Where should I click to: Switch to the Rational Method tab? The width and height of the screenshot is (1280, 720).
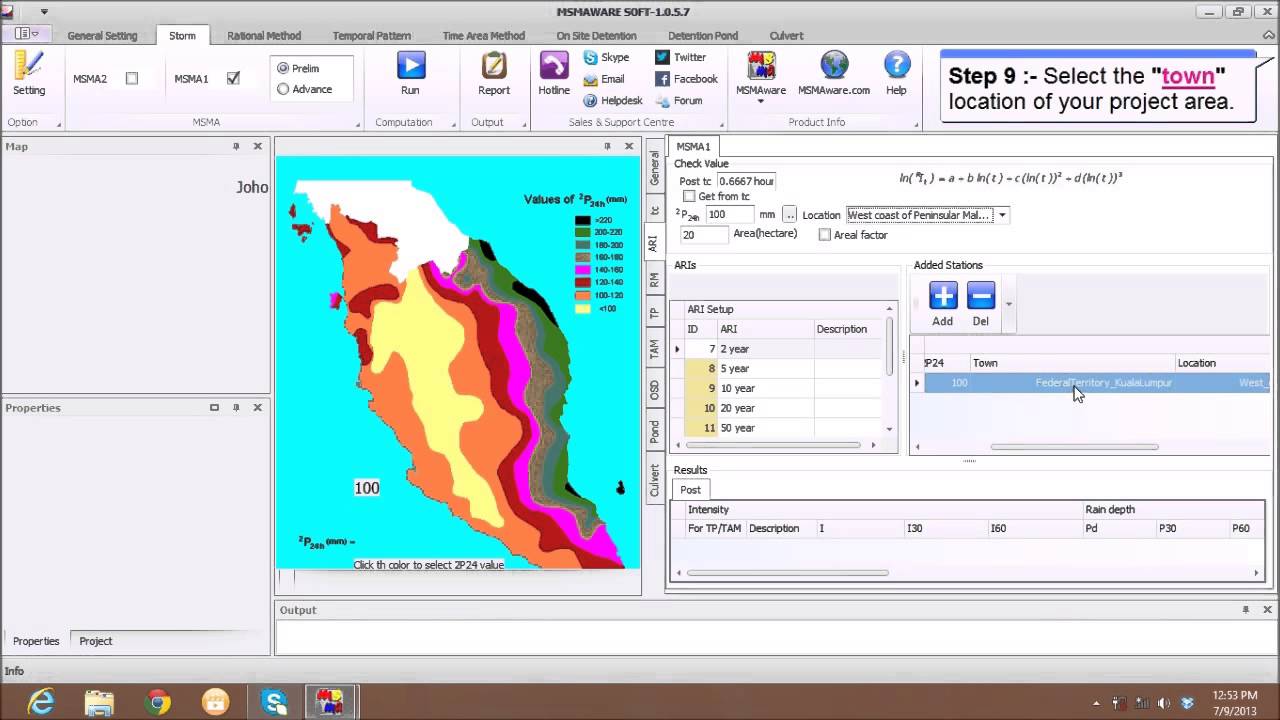click(x=264, y=36)
